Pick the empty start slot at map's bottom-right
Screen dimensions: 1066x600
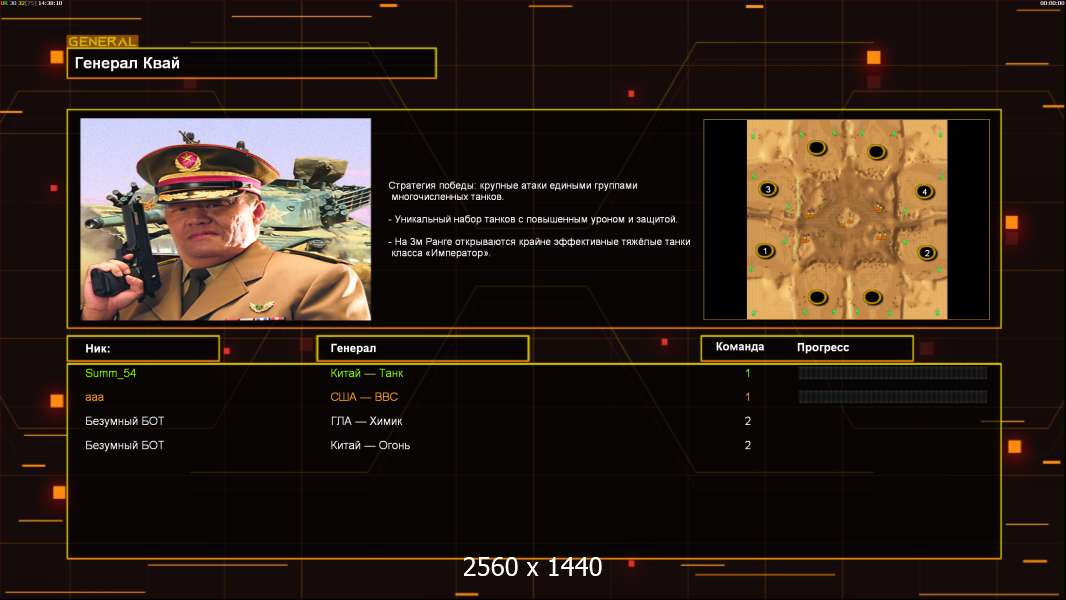pos(872,296)
